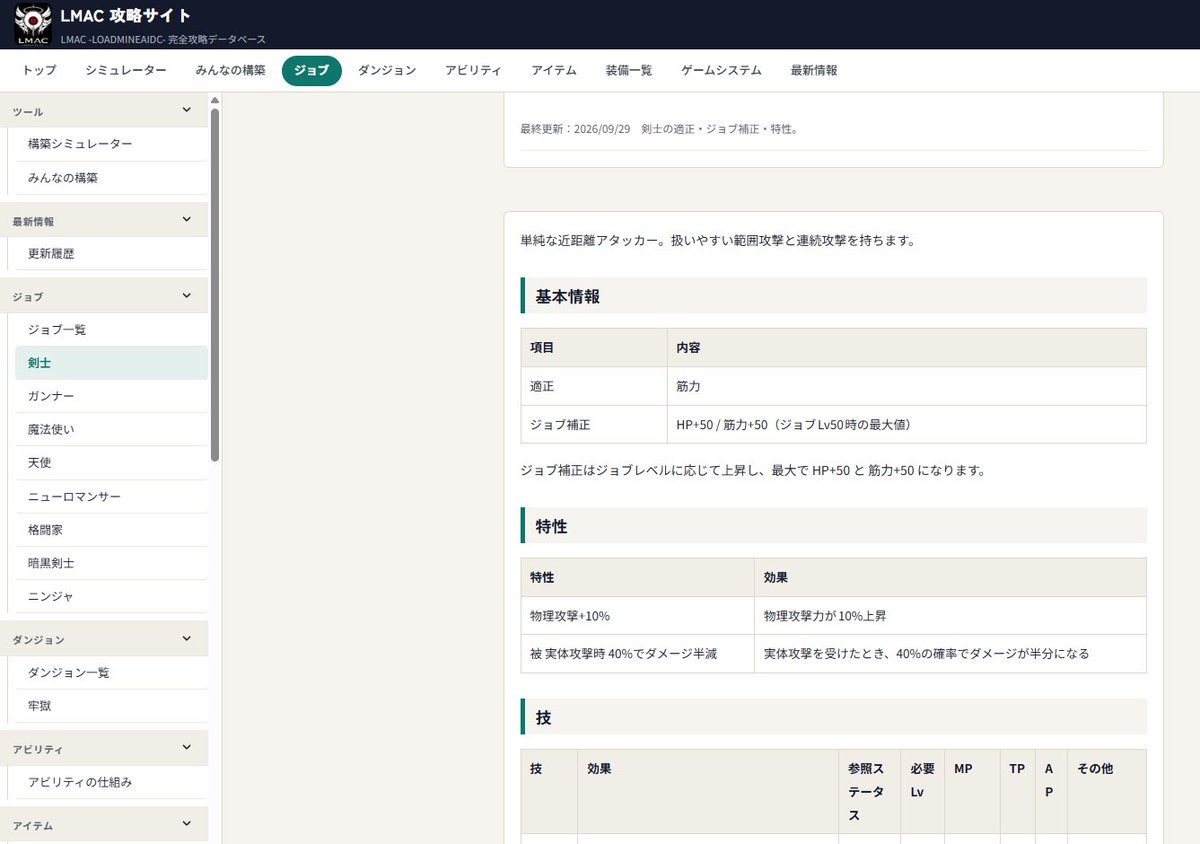Click the sidebar scrollbar up arrow
The width and height of the screenshot is (1200, 844).
[215, 100]
